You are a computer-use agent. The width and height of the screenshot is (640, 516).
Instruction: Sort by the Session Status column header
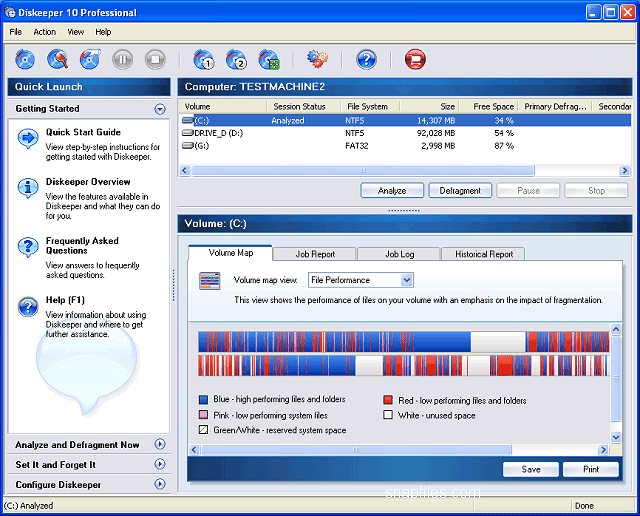[303, 107]
